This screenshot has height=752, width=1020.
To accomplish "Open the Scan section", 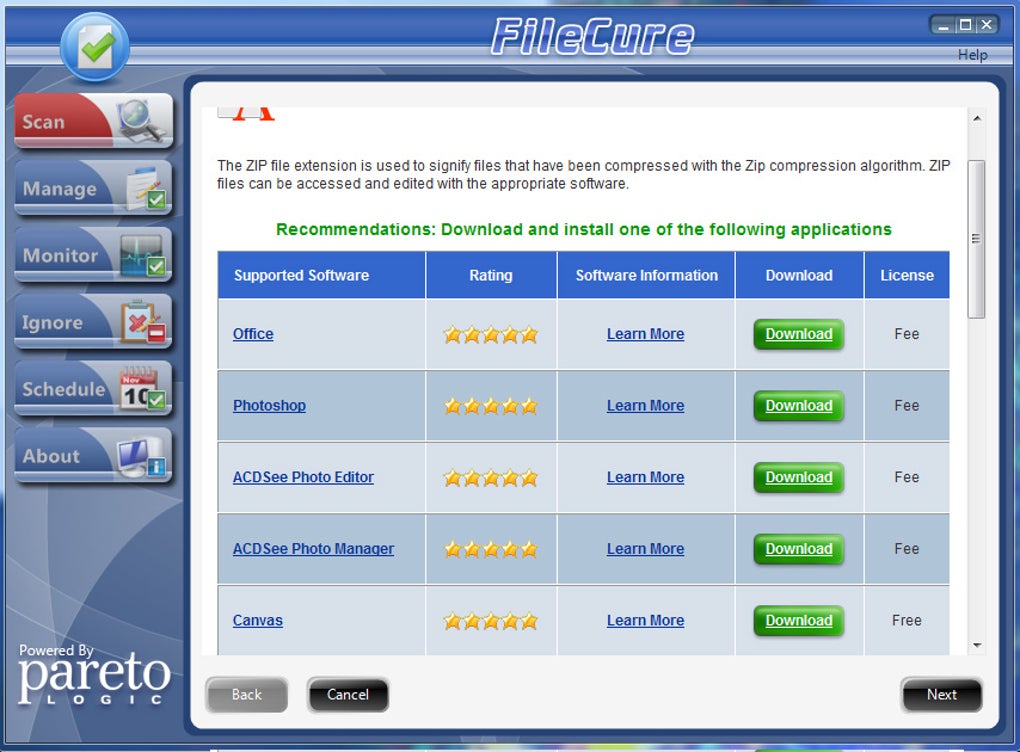I will tap(94, 121).
